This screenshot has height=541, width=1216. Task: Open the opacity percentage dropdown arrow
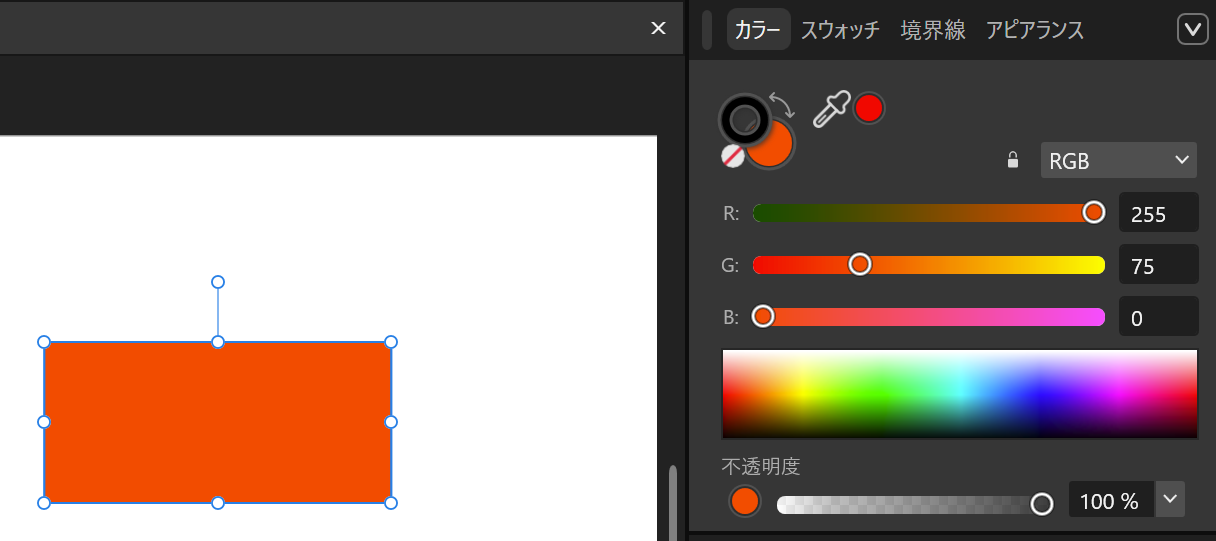click(1170, 500)
